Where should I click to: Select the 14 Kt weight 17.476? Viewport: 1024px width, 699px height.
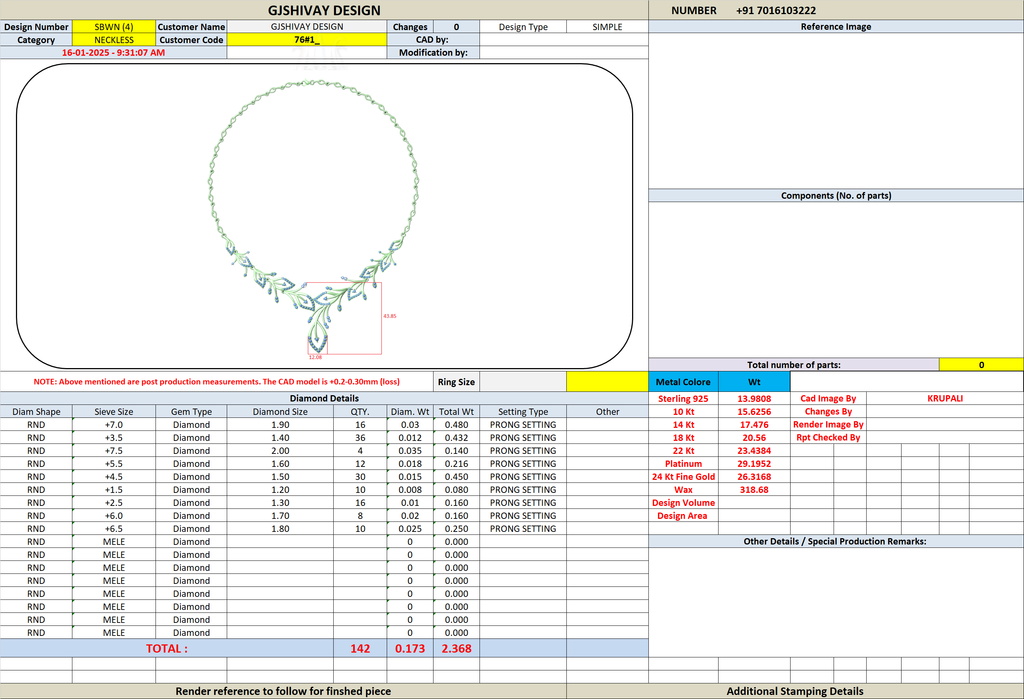tap(754, 425)
